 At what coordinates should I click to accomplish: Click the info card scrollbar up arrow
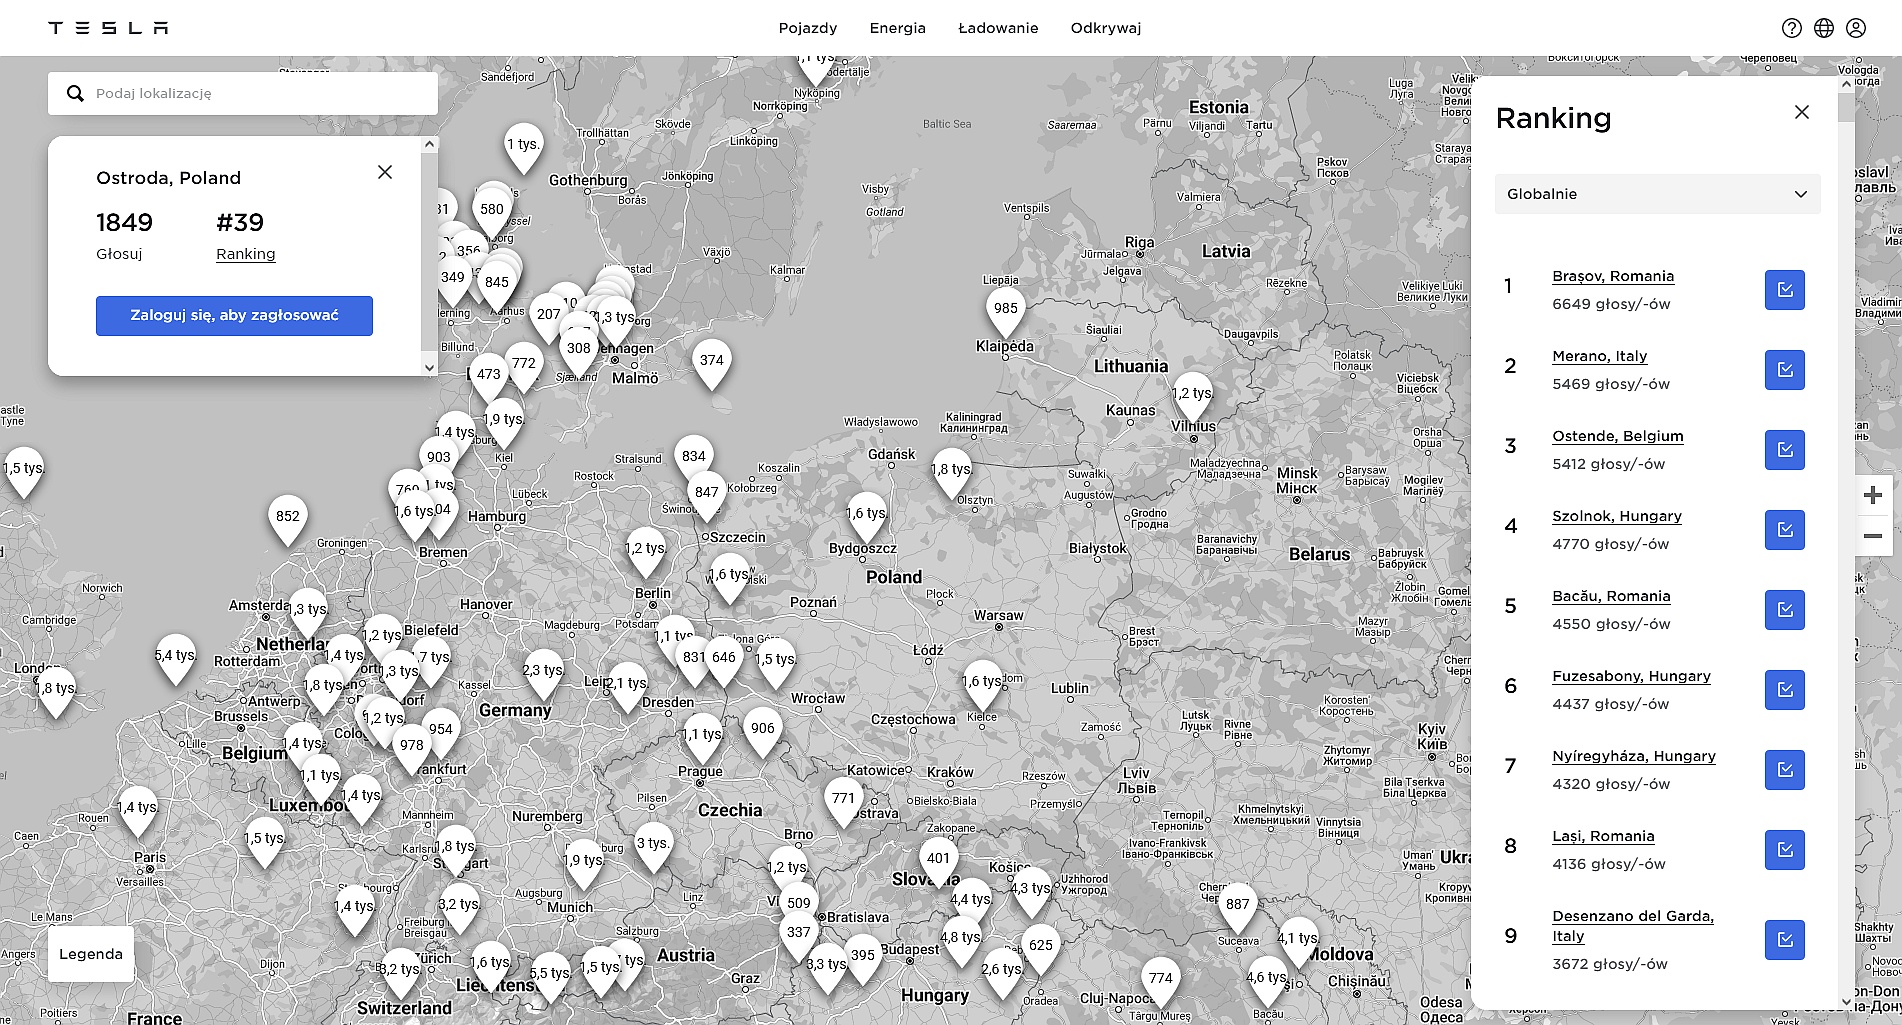pos(430,144)
